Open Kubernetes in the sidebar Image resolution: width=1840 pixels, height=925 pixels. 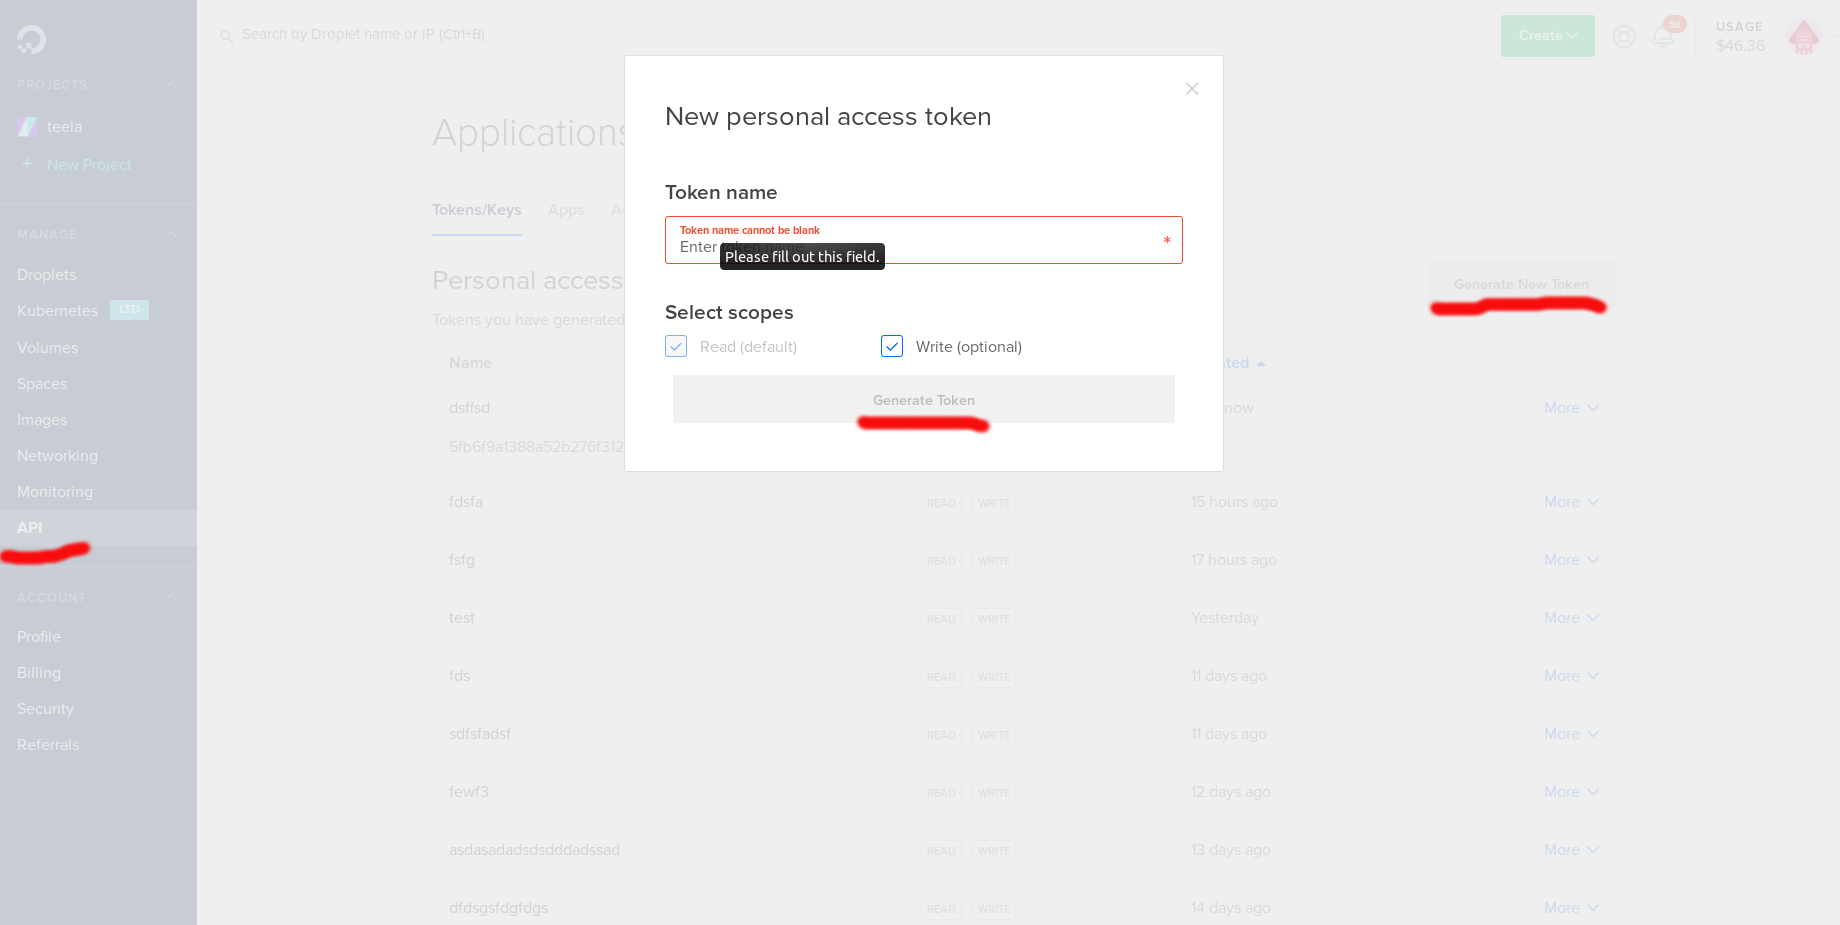click(x=57, y=311)
